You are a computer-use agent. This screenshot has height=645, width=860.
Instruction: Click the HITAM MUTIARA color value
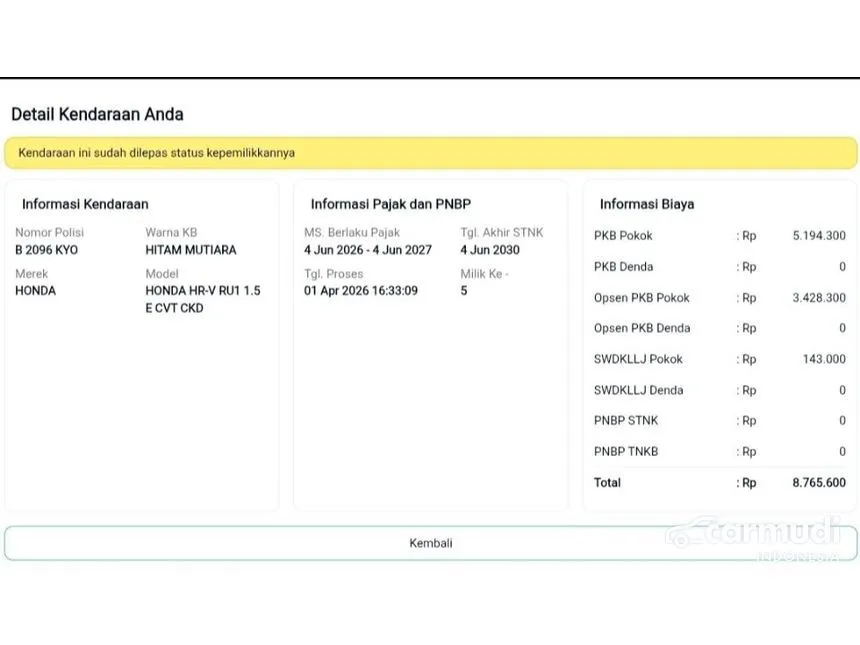pyautogui.click(x=191, y=250)
